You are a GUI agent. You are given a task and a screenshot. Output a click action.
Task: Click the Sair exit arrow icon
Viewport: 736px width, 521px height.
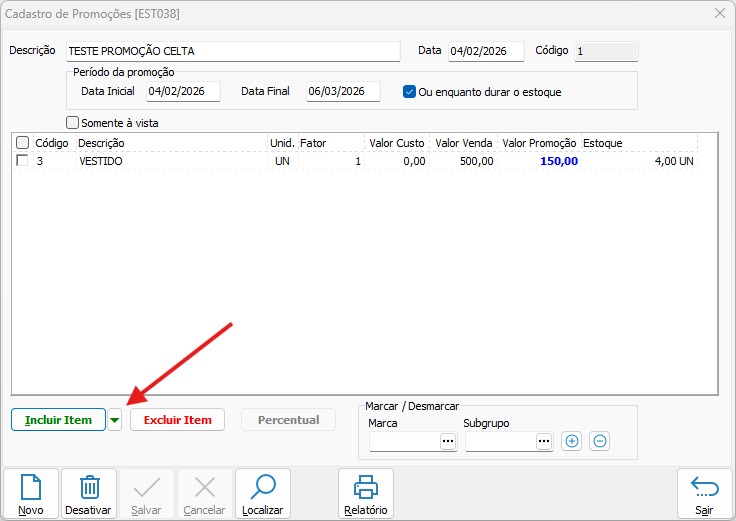[x=704, y=488]
